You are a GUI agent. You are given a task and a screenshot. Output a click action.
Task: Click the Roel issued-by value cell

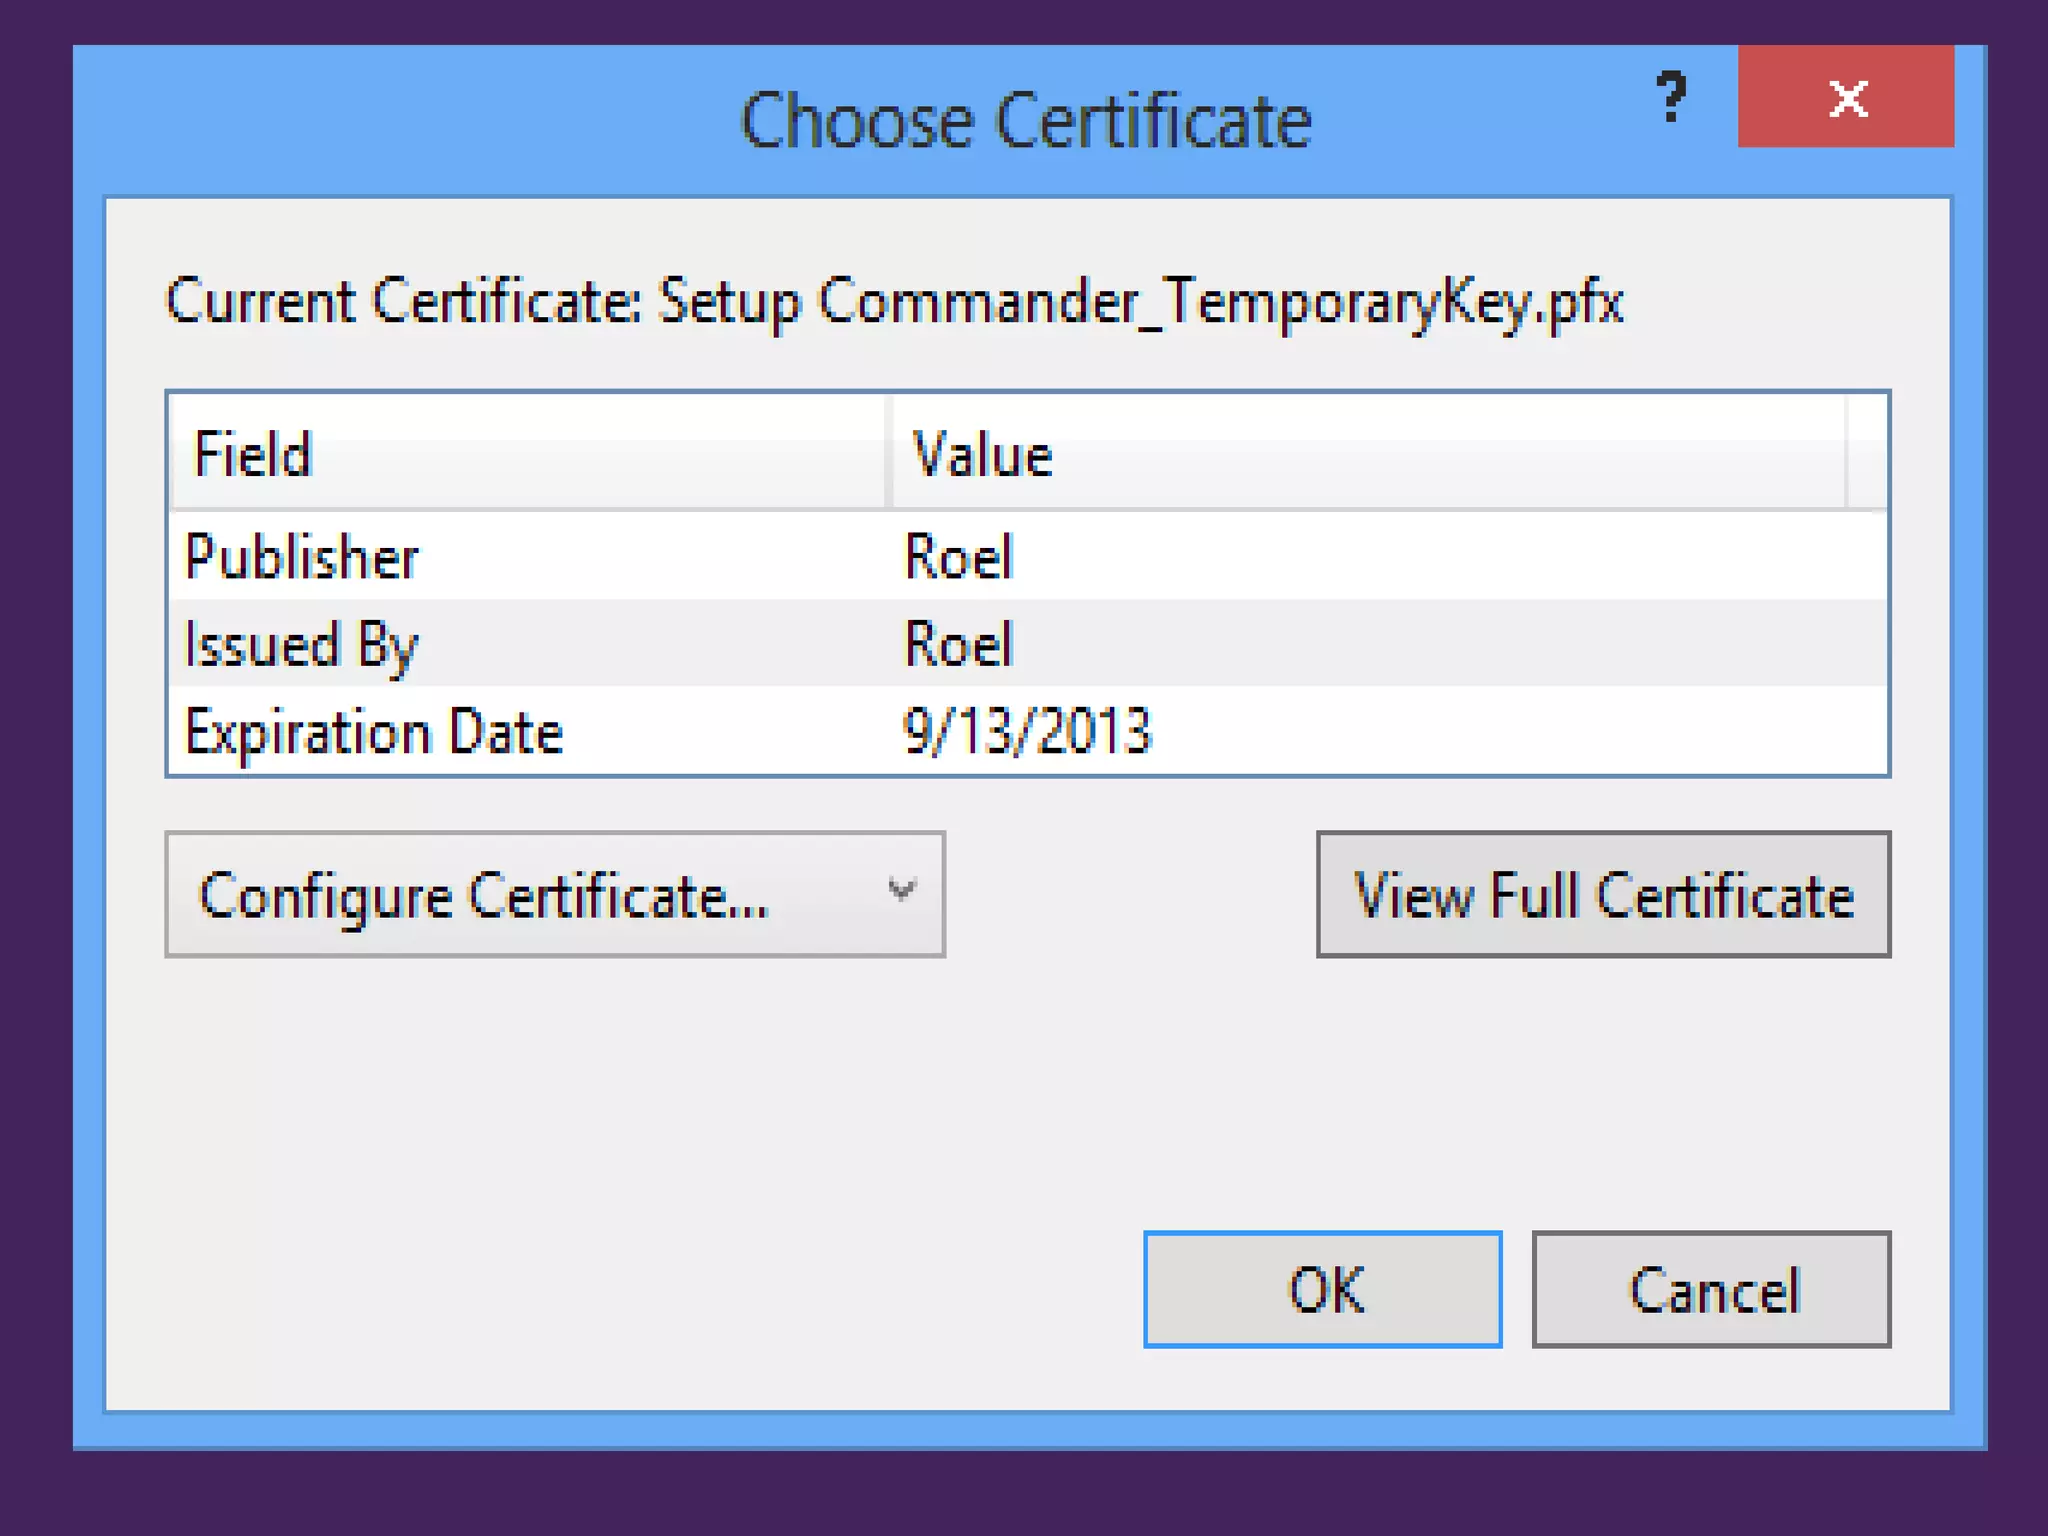(958, 644)
